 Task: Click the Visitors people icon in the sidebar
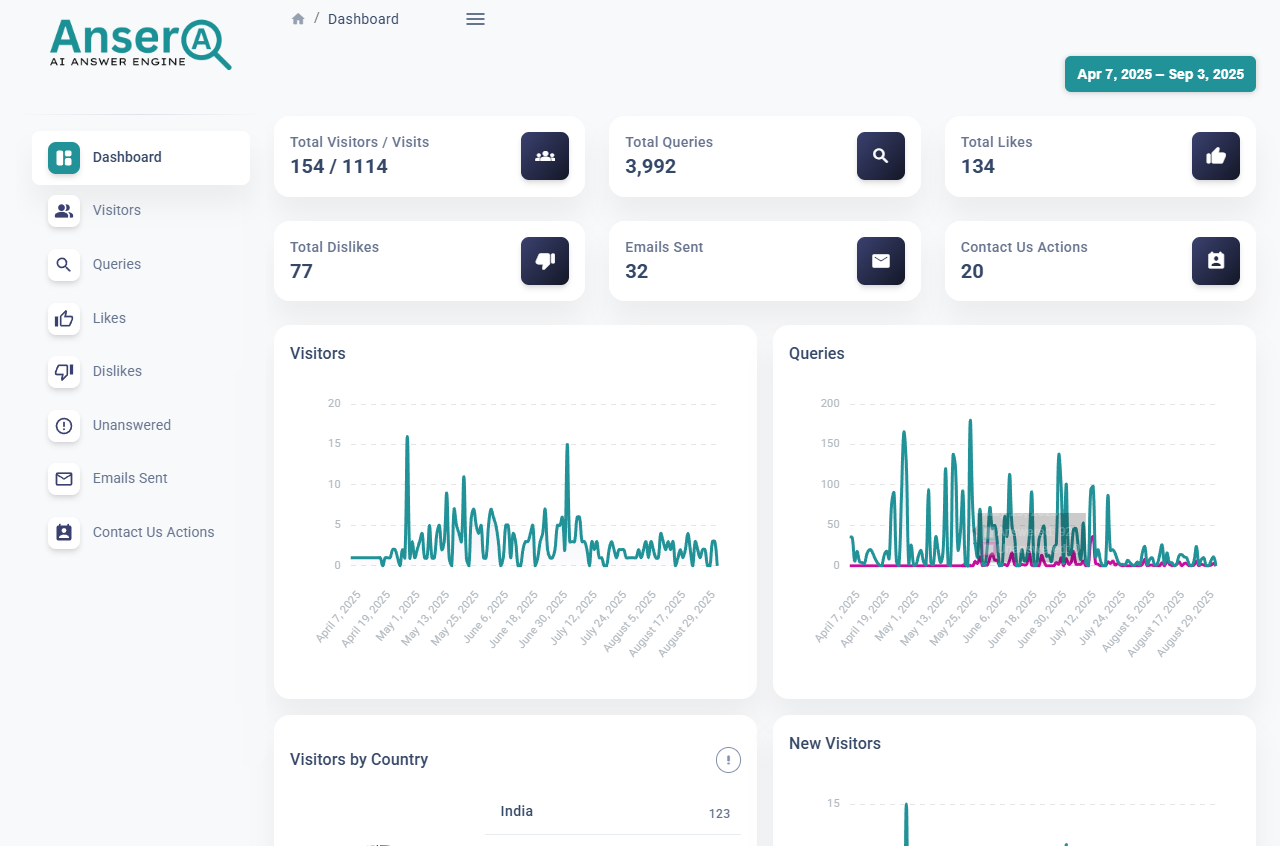[63, 211]
